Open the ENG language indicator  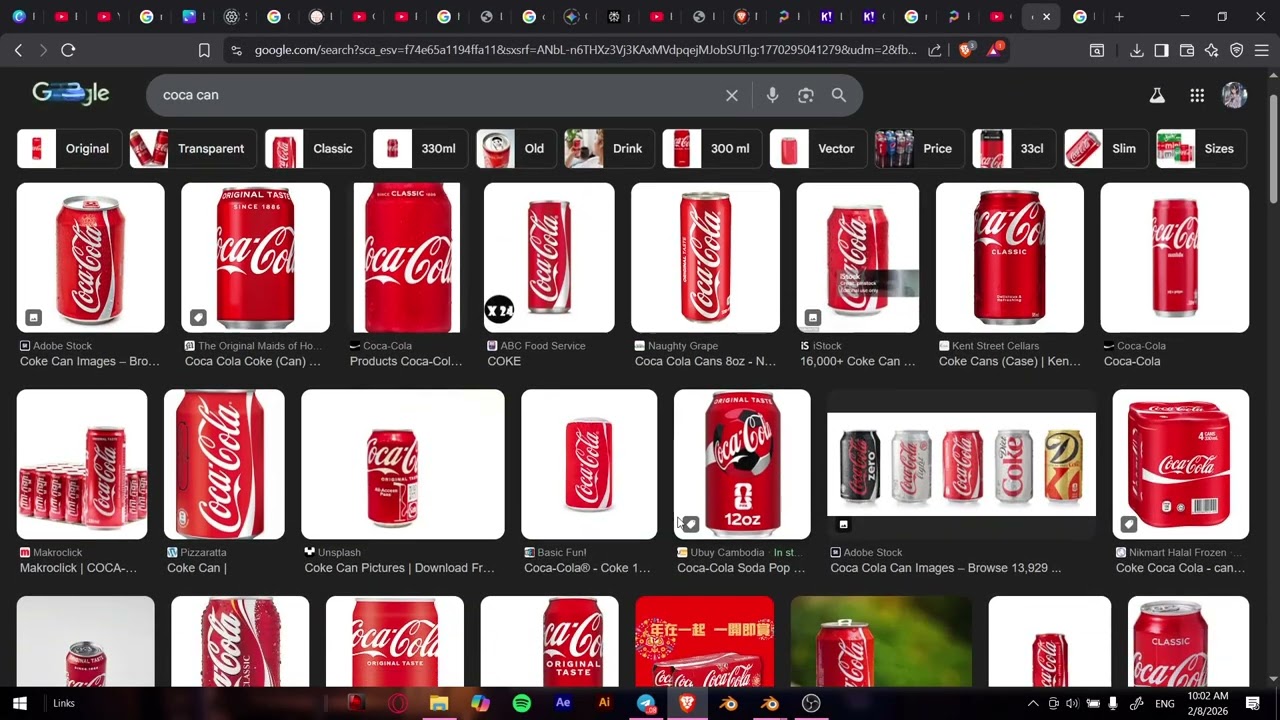[x=1165, y=703]
